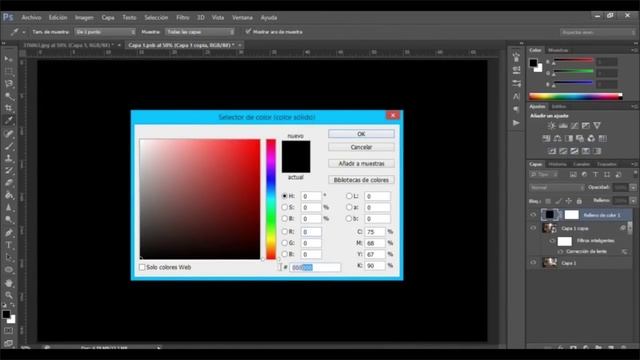The height and width of the screenshot is (360, 640).
Task: Pick a color in the red saturation field
Action: click(x=200, y=199)
